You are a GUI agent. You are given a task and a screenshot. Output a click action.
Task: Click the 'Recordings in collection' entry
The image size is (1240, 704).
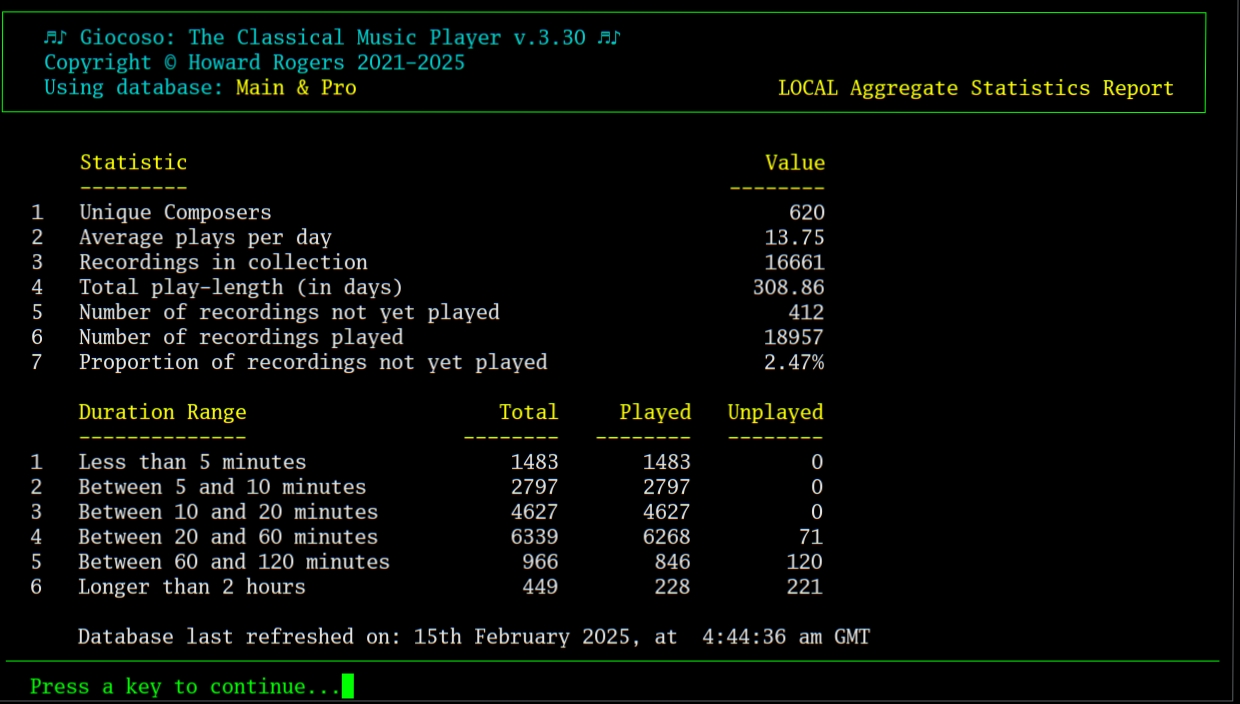200,262
